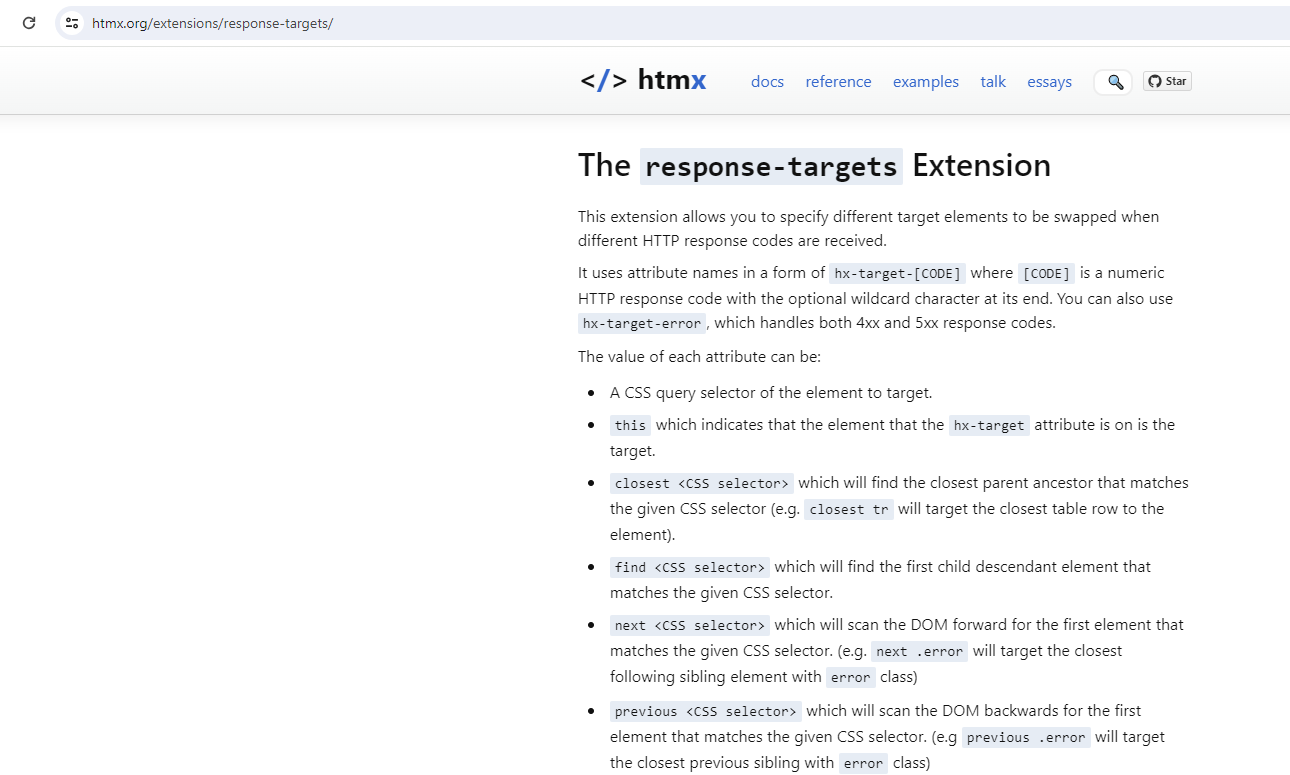Click the GitHub Star button
The height and width of the screenshot is (775, 1290).
tap(1167, 81)
